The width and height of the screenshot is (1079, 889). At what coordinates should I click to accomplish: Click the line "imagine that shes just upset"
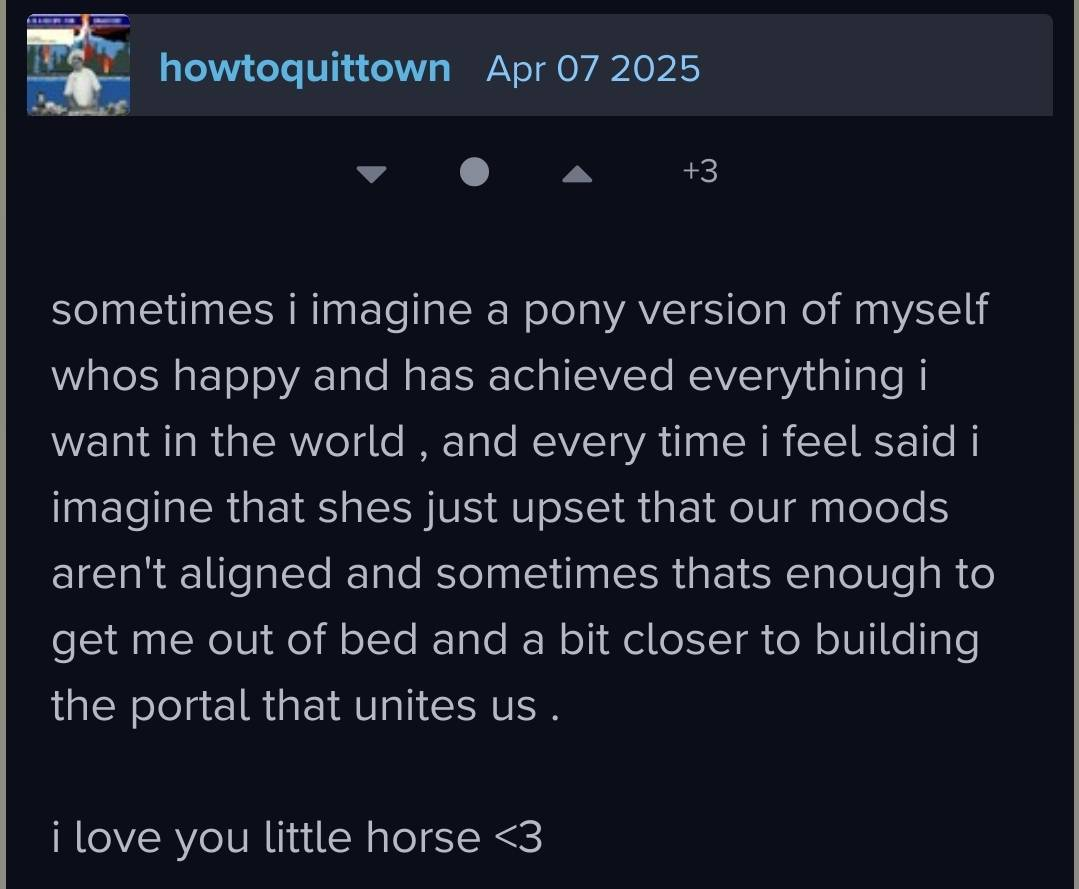pyautogui.click(x=499, y=508)
